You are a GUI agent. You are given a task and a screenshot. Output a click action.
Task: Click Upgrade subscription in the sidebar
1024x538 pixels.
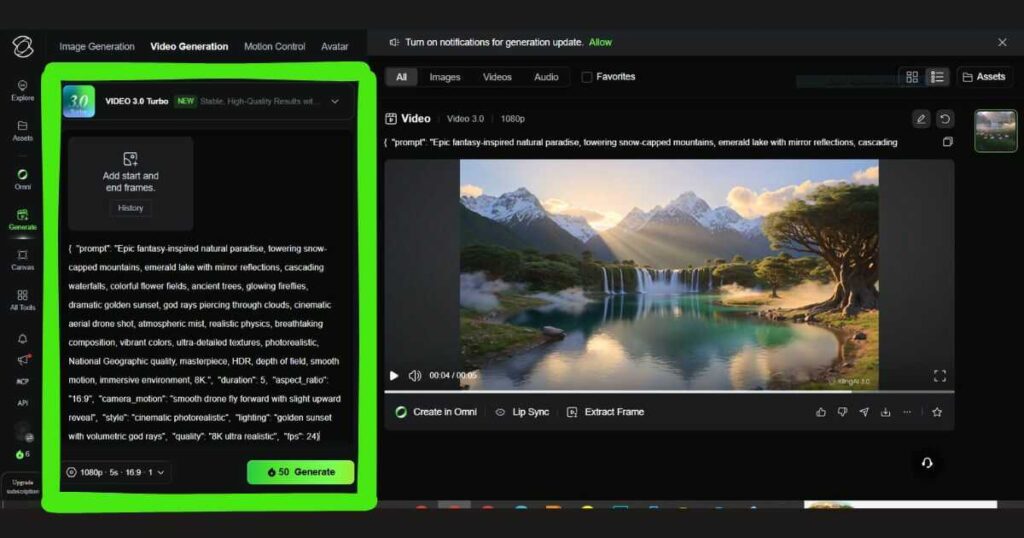22,486
